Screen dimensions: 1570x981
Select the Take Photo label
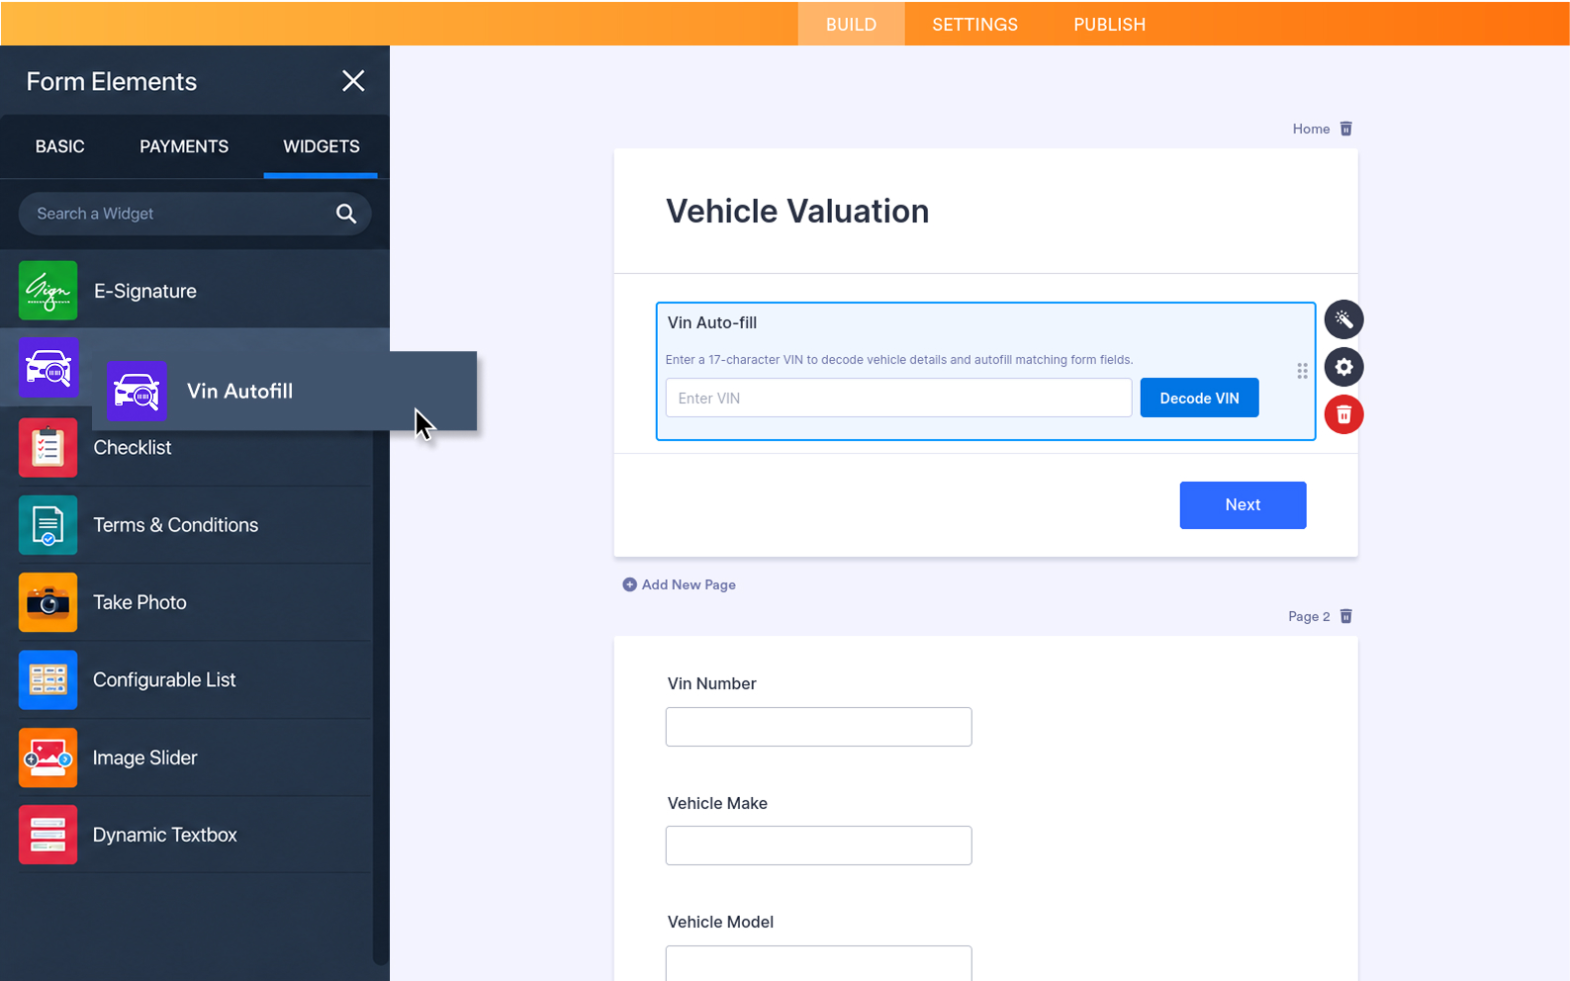[x=139, y=602]
